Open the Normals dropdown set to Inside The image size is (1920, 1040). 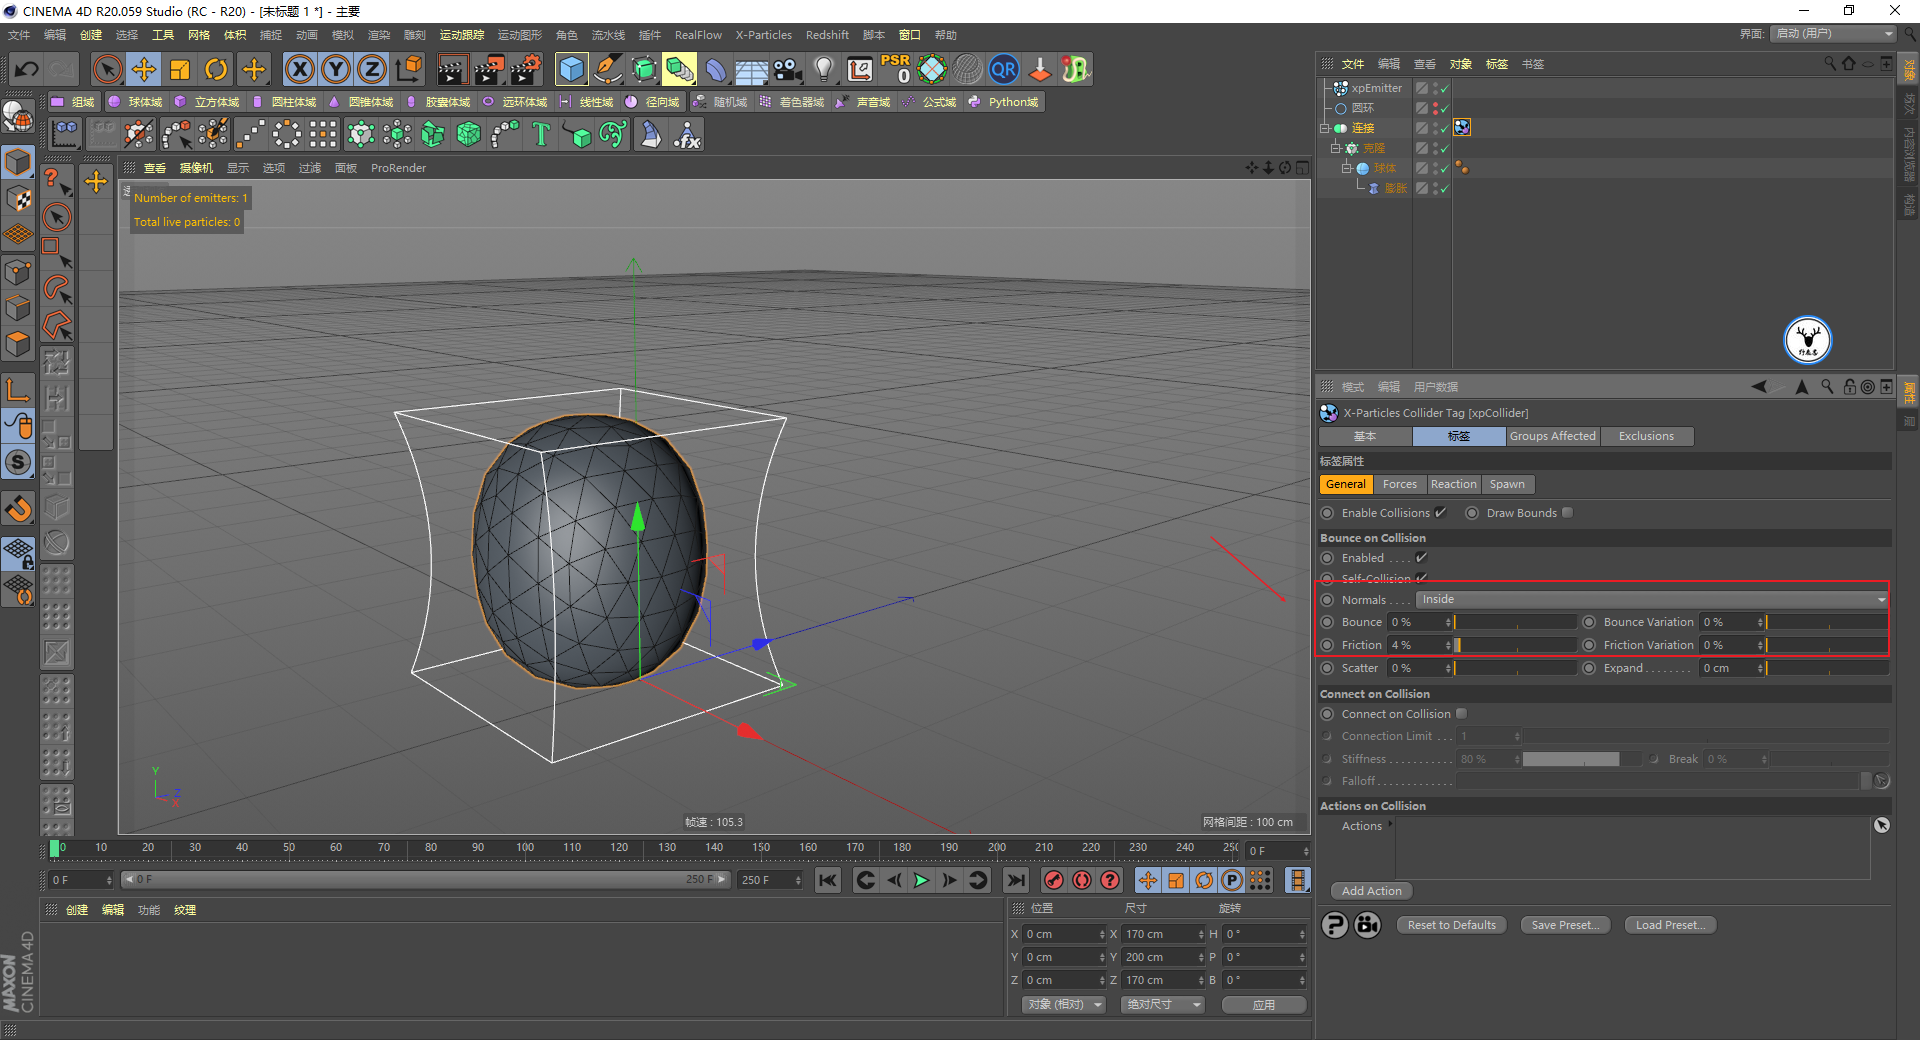point(1652,599)
